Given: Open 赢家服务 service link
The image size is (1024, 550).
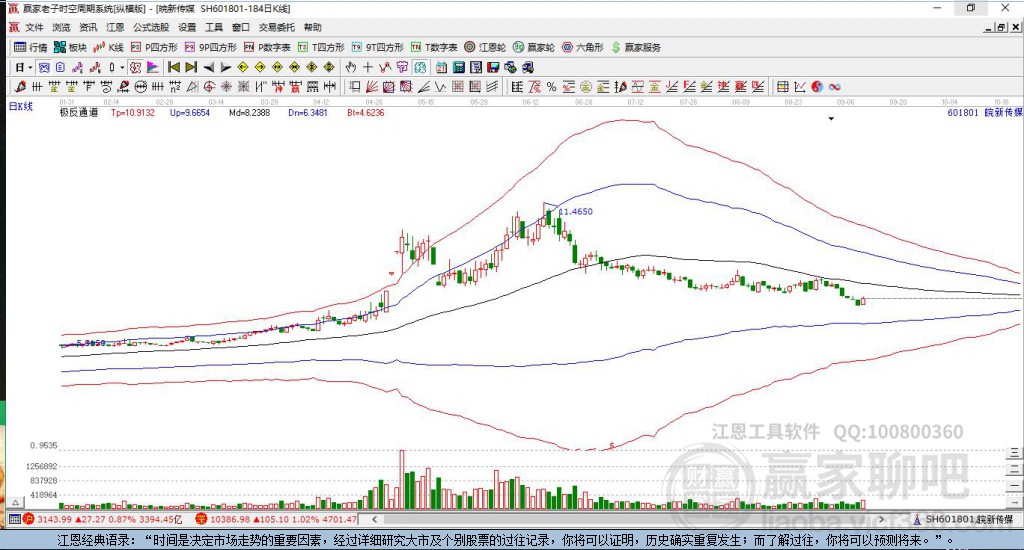Looking at the screenshot, I should (636, 47).
